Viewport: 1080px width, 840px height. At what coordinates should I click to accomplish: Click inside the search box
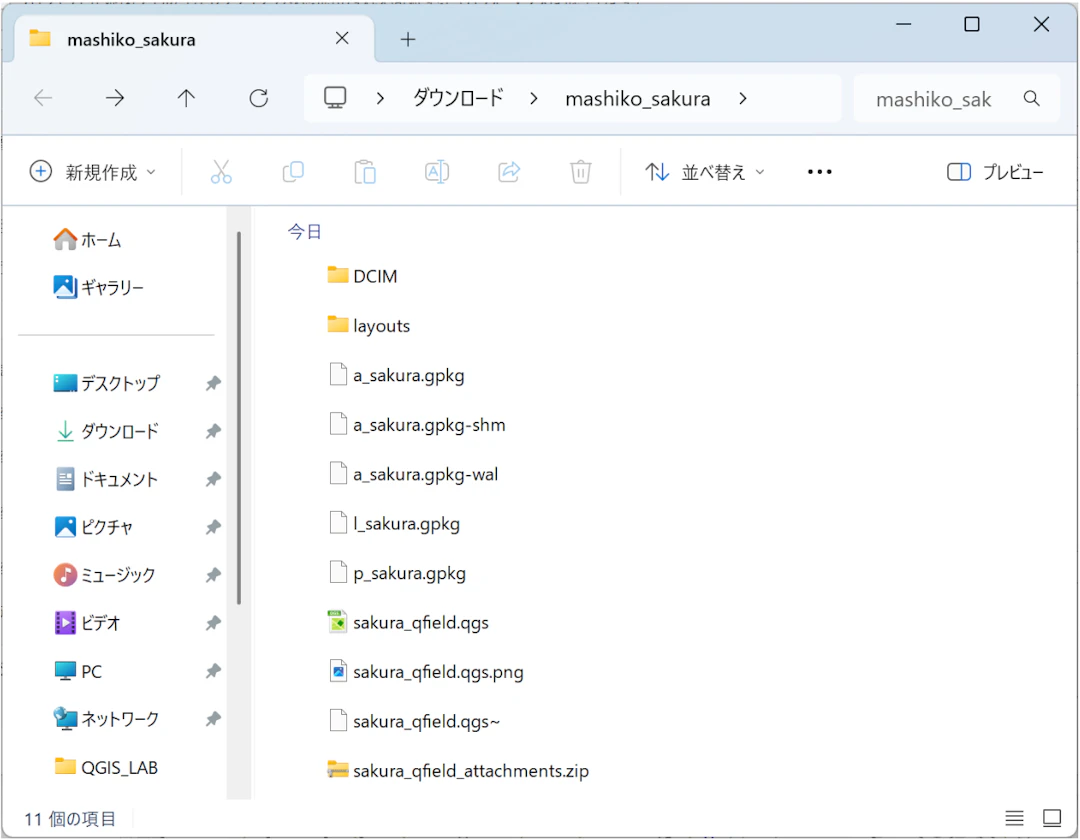[x=940, y=98]
